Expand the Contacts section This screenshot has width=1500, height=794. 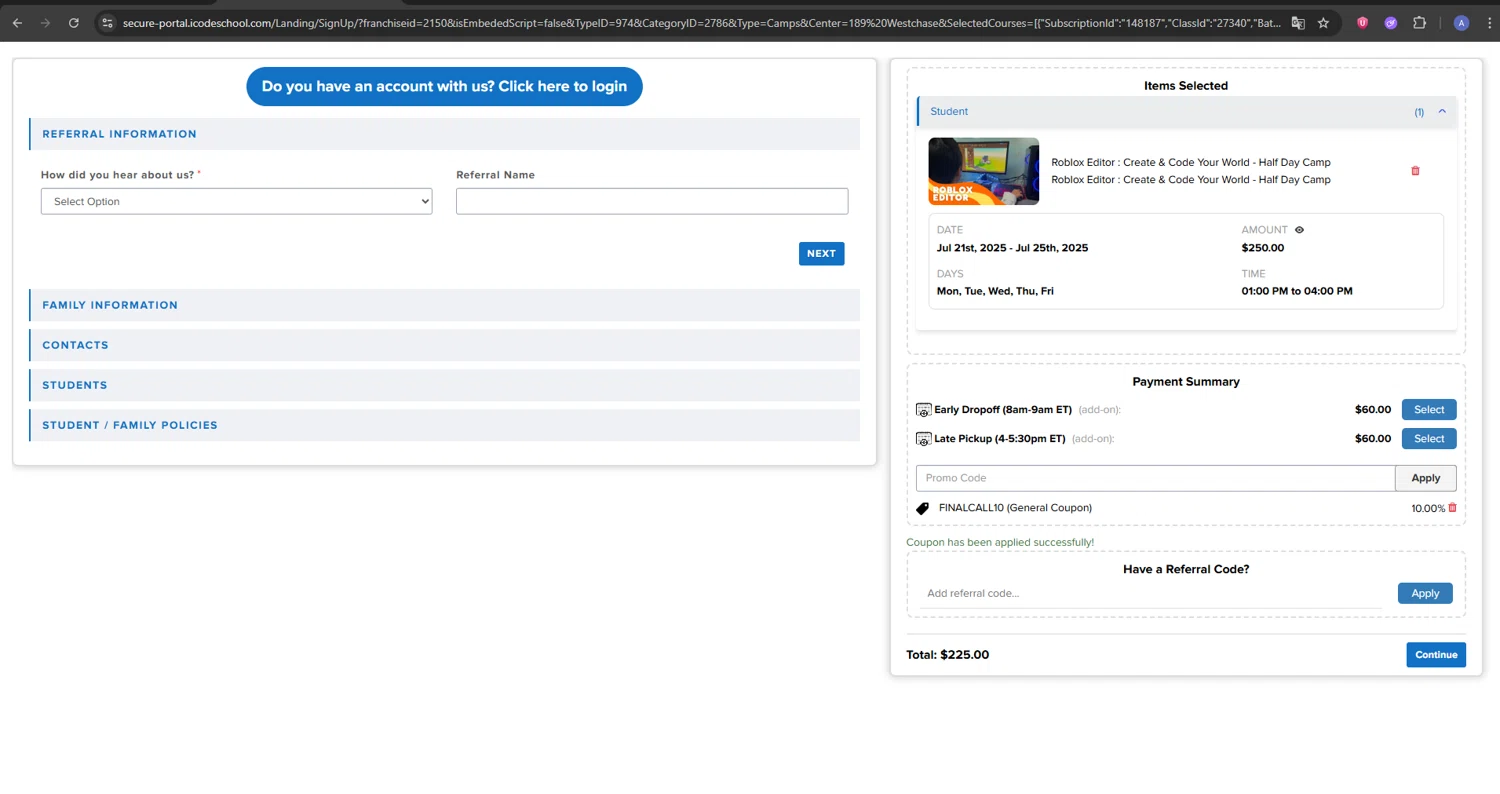click(x=444, y=345)
